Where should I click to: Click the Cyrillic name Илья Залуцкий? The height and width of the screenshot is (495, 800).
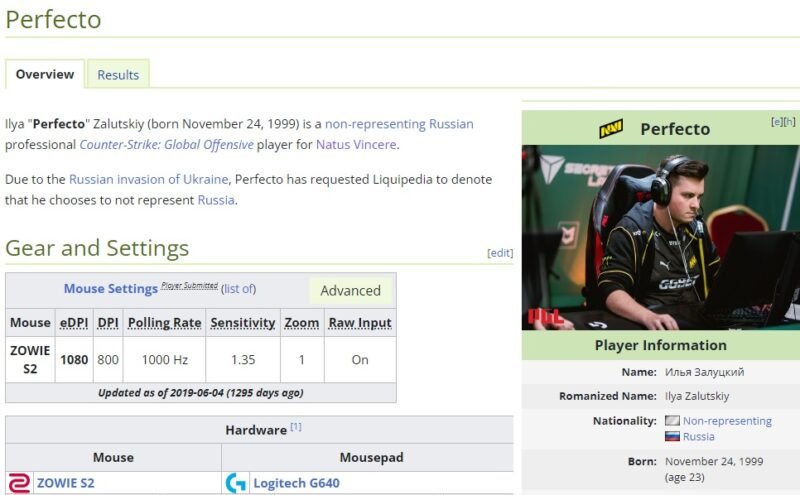pos(705,372)
